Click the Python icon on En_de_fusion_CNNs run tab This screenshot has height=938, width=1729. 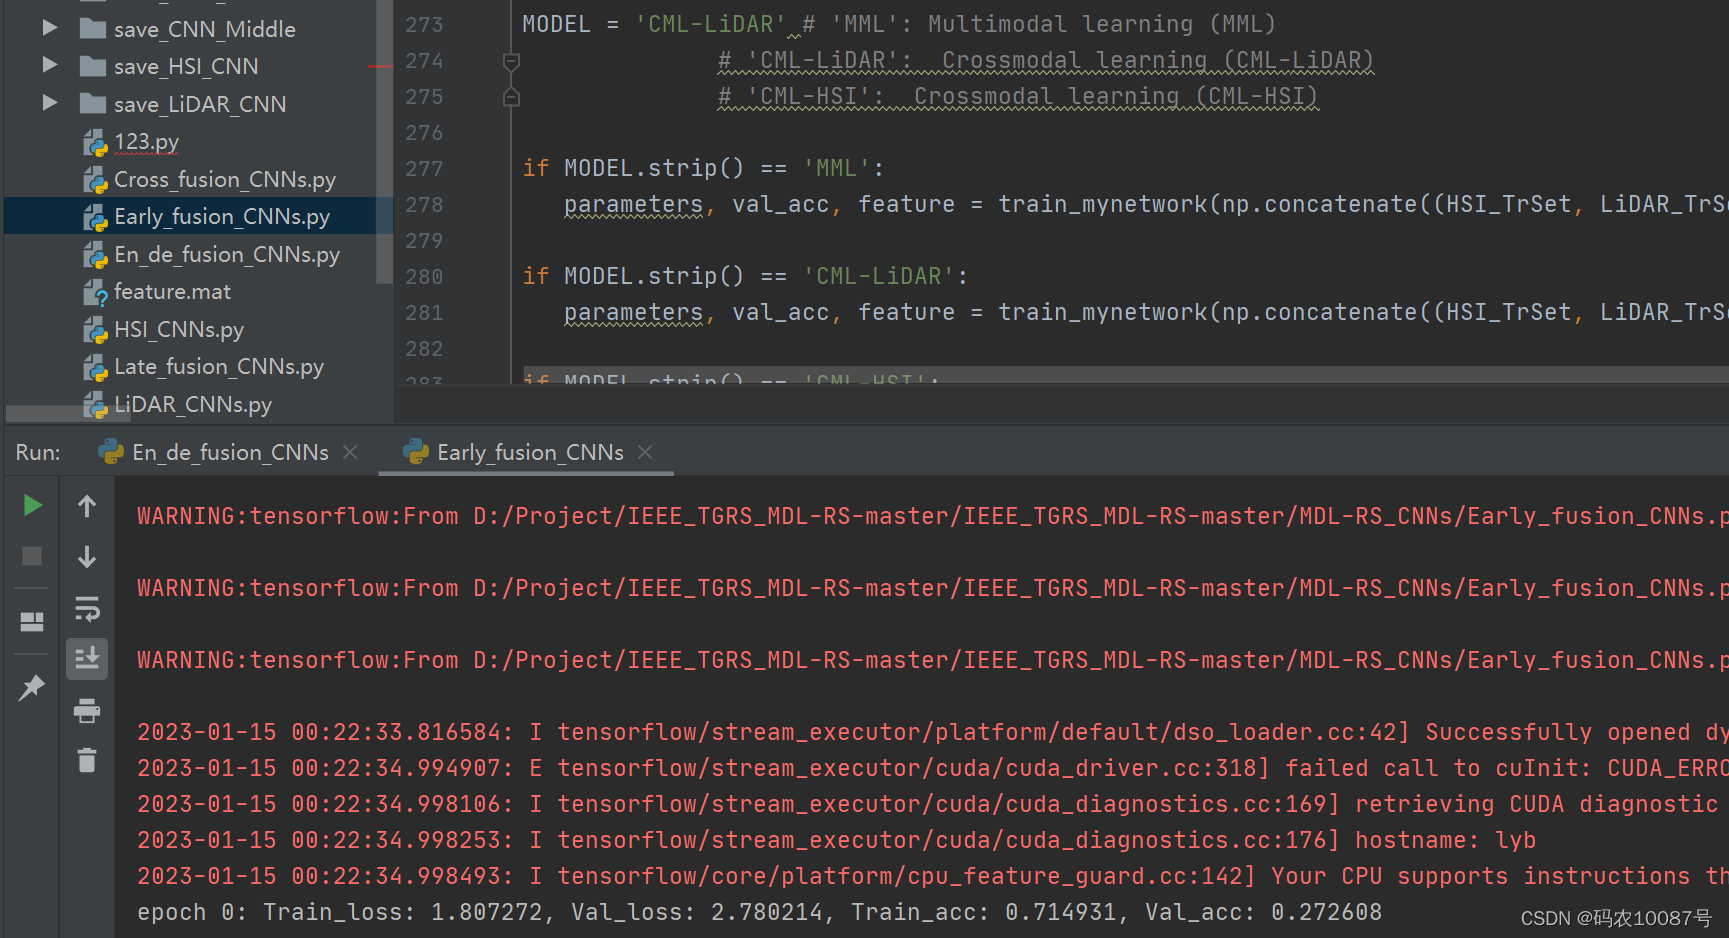click(111, 452)
